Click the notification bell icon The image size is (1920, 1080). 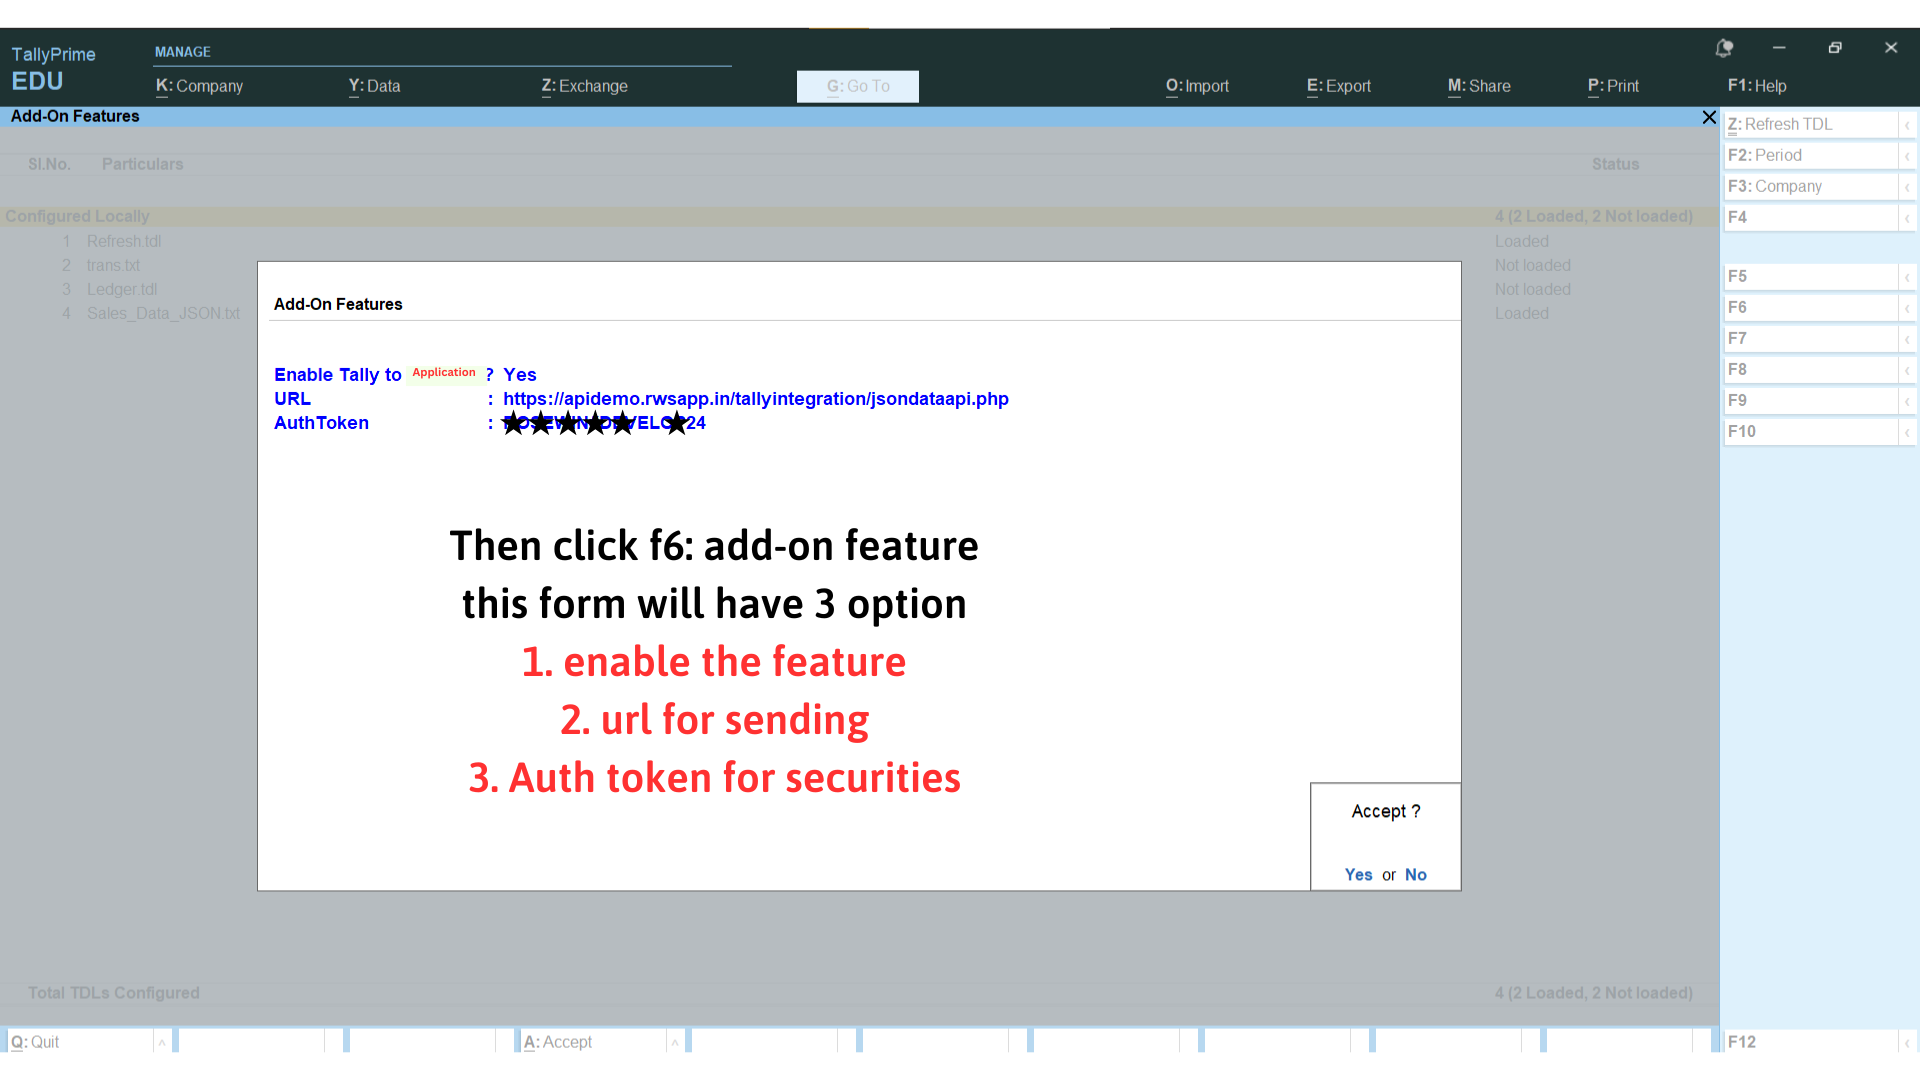point(1724,48)
